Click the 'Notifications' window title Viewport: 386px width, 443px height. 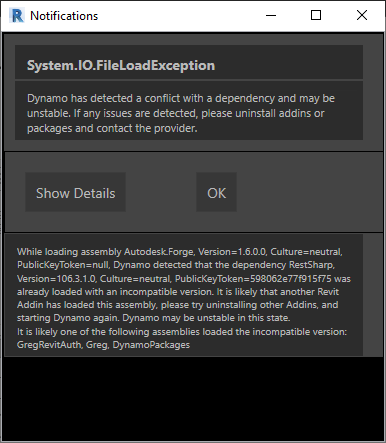[x=64, y=16]
